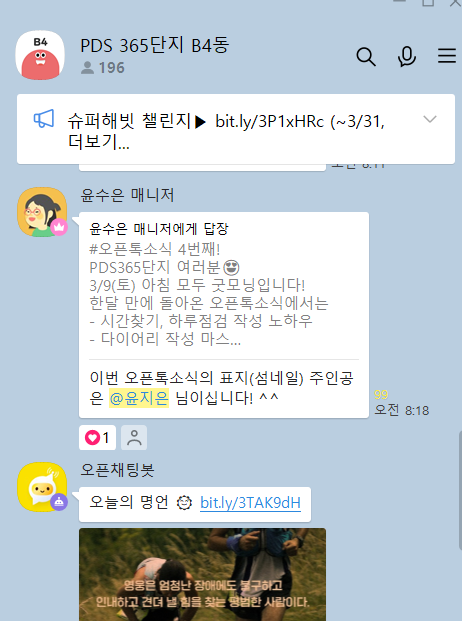
Task: Click the chat scrollbar thumb
Action: tap(460, 490)
